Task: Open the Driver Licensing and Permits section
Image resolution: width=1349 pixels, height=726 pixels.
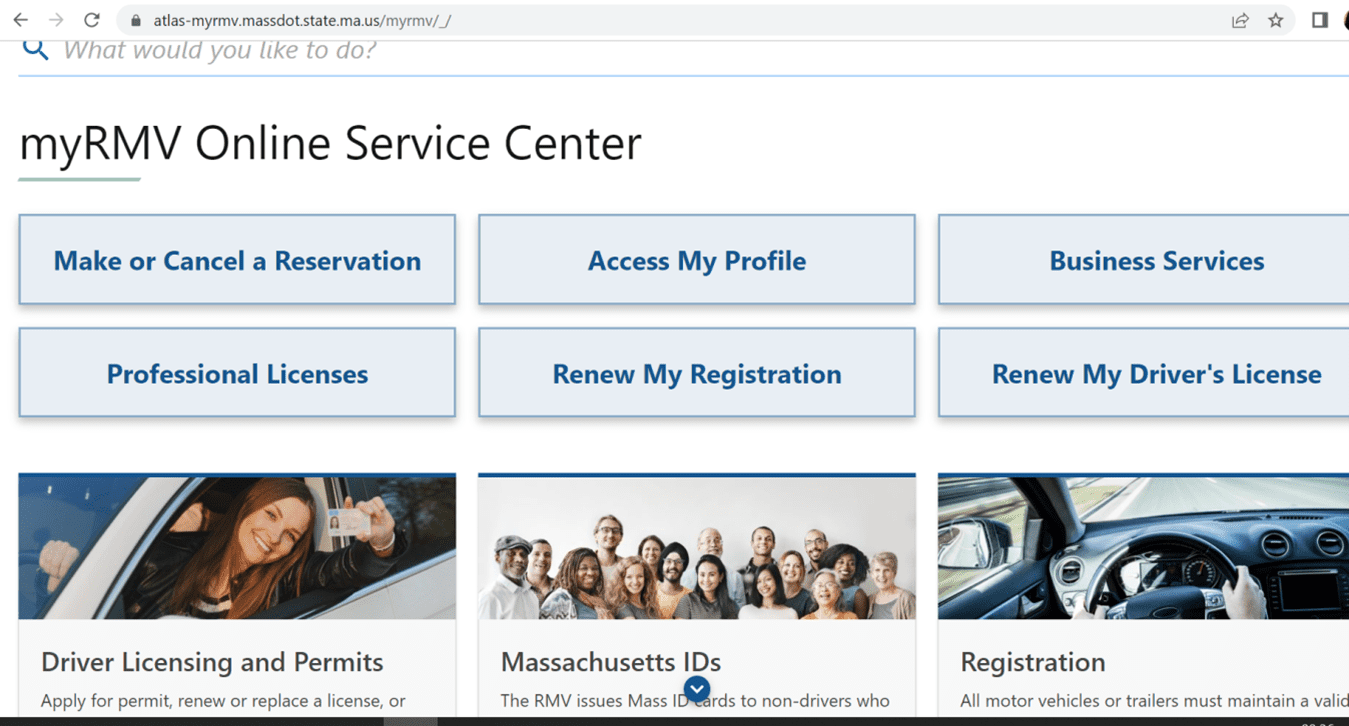Action: tap(211, 662)
